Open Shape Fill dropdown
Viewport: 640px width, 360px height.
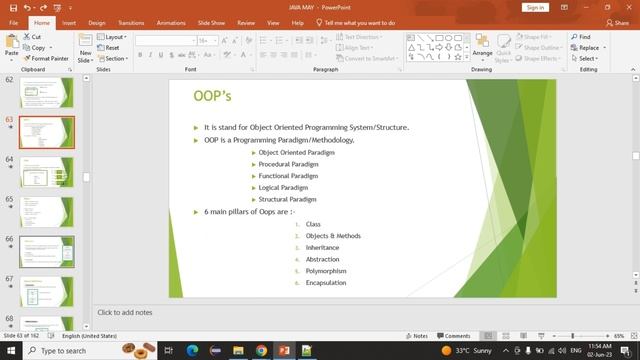point(533,37)
